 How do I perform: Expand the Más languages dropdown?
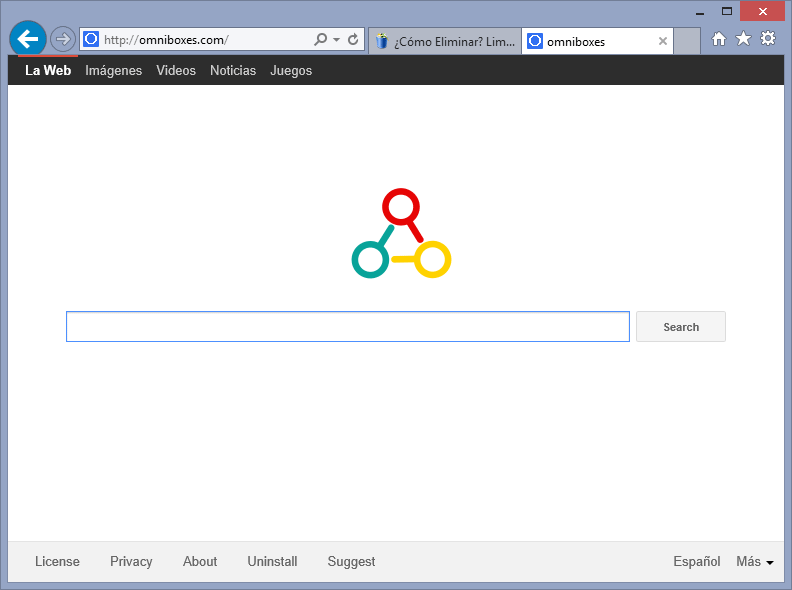pyautogui.click(x=755, y=562)
